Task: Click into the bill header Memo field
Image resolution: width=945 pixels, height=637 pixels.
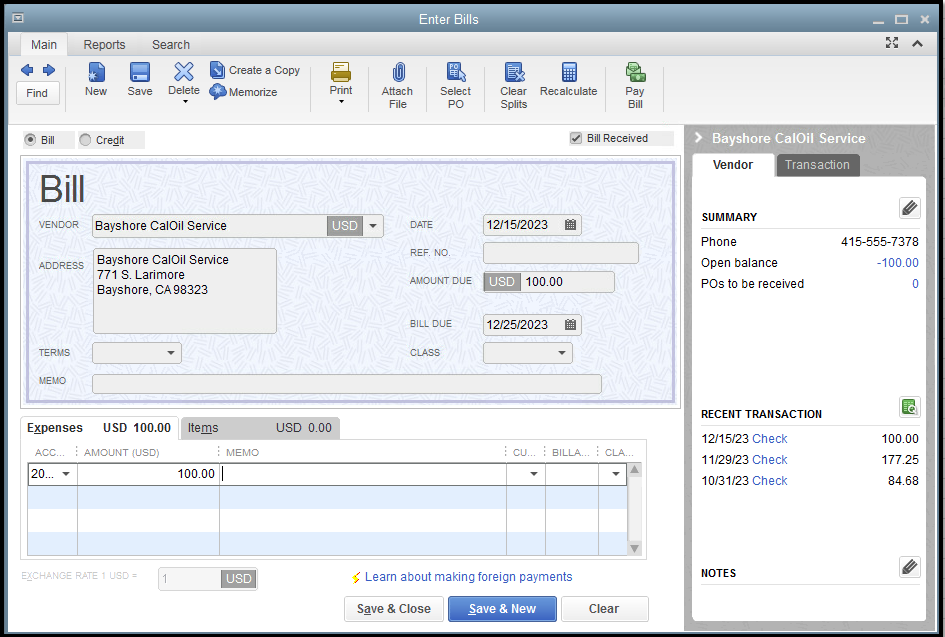Action: click(x=347, y=384)
